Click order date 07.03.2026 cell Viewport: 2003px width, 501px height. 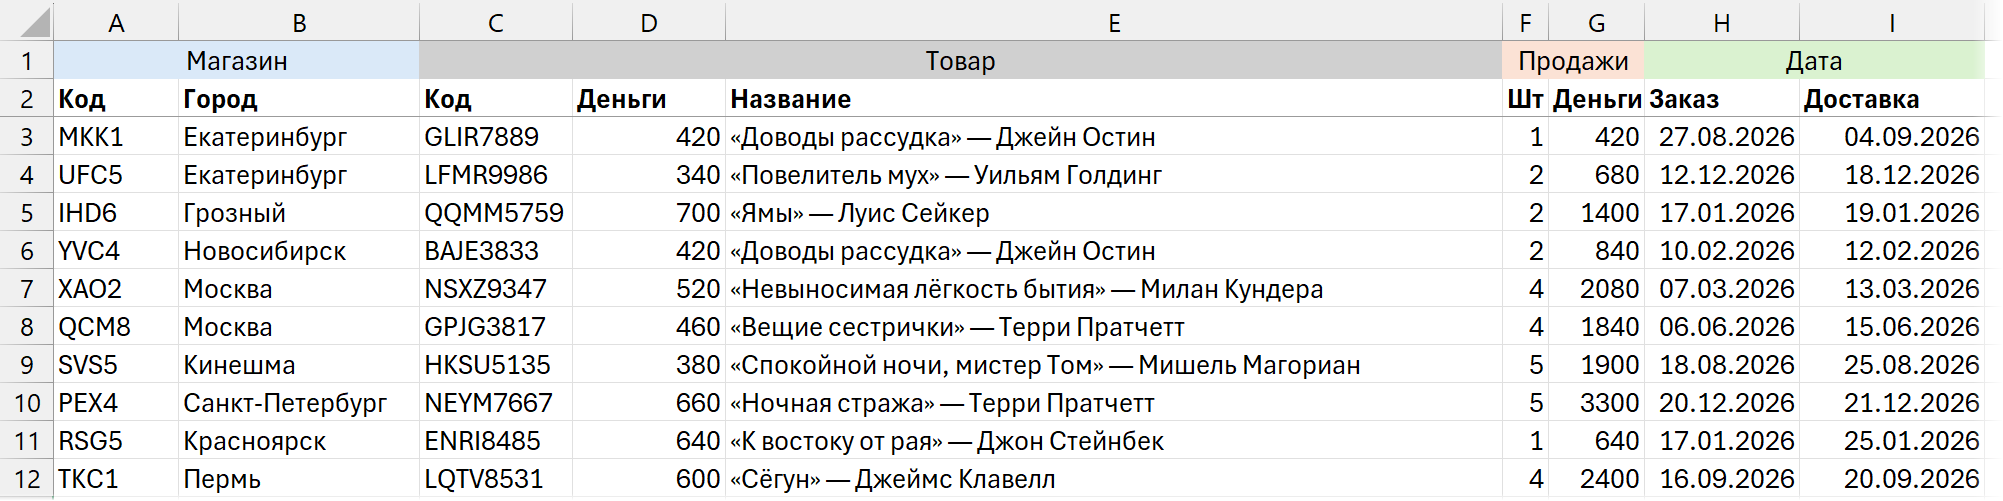(1721, 289)
